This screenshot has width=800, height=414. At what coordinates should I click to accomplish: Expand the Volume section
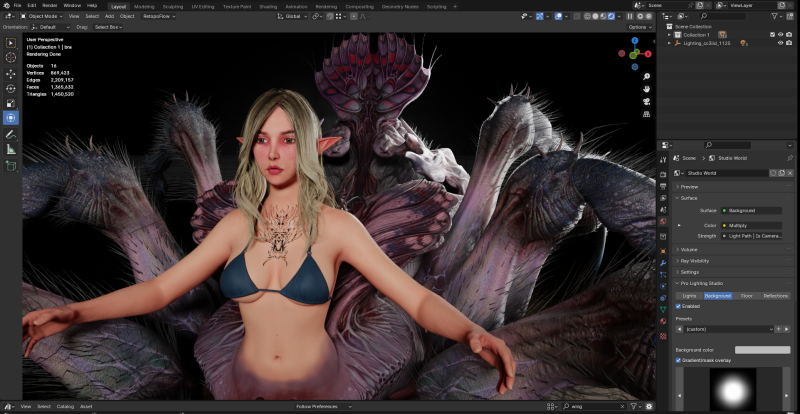pyautogui.click(x=690, y=249)
